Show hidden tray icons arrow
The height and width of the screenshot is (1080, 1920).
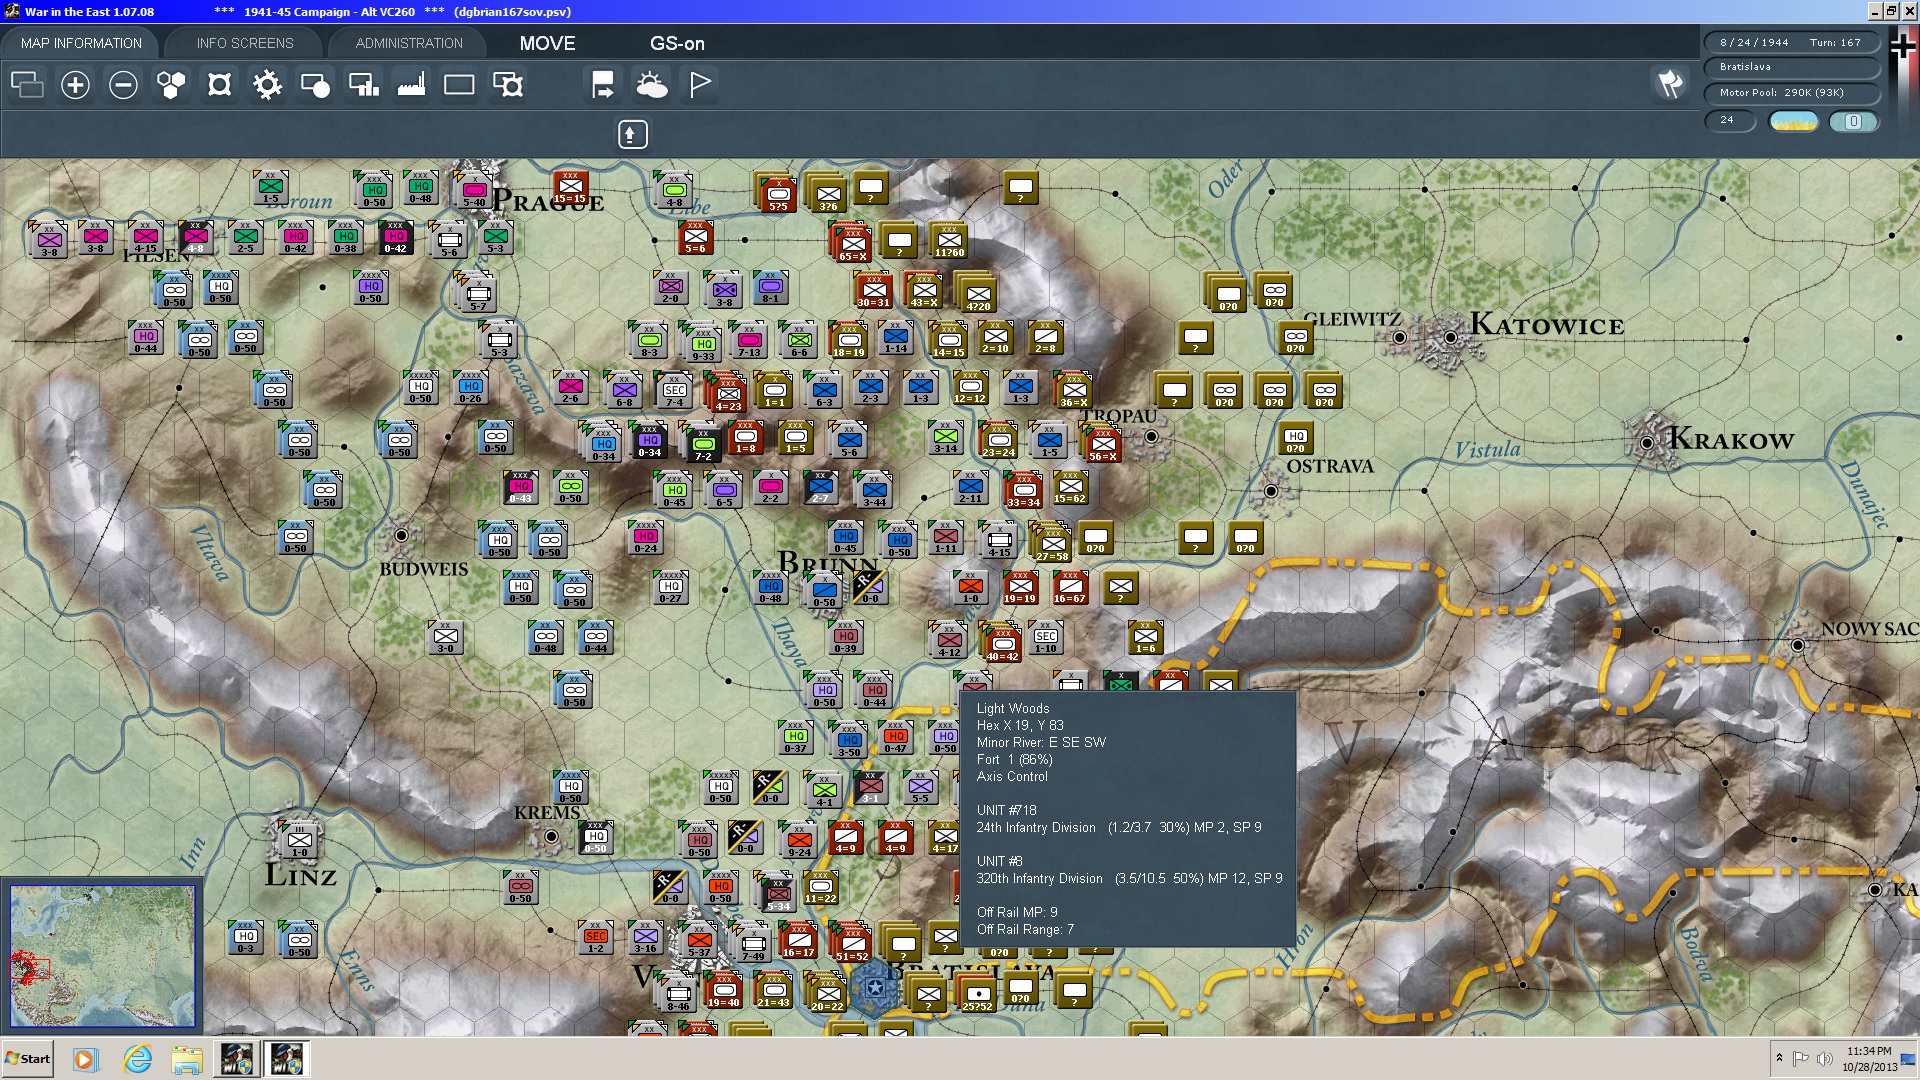tap(1779, 1059)
